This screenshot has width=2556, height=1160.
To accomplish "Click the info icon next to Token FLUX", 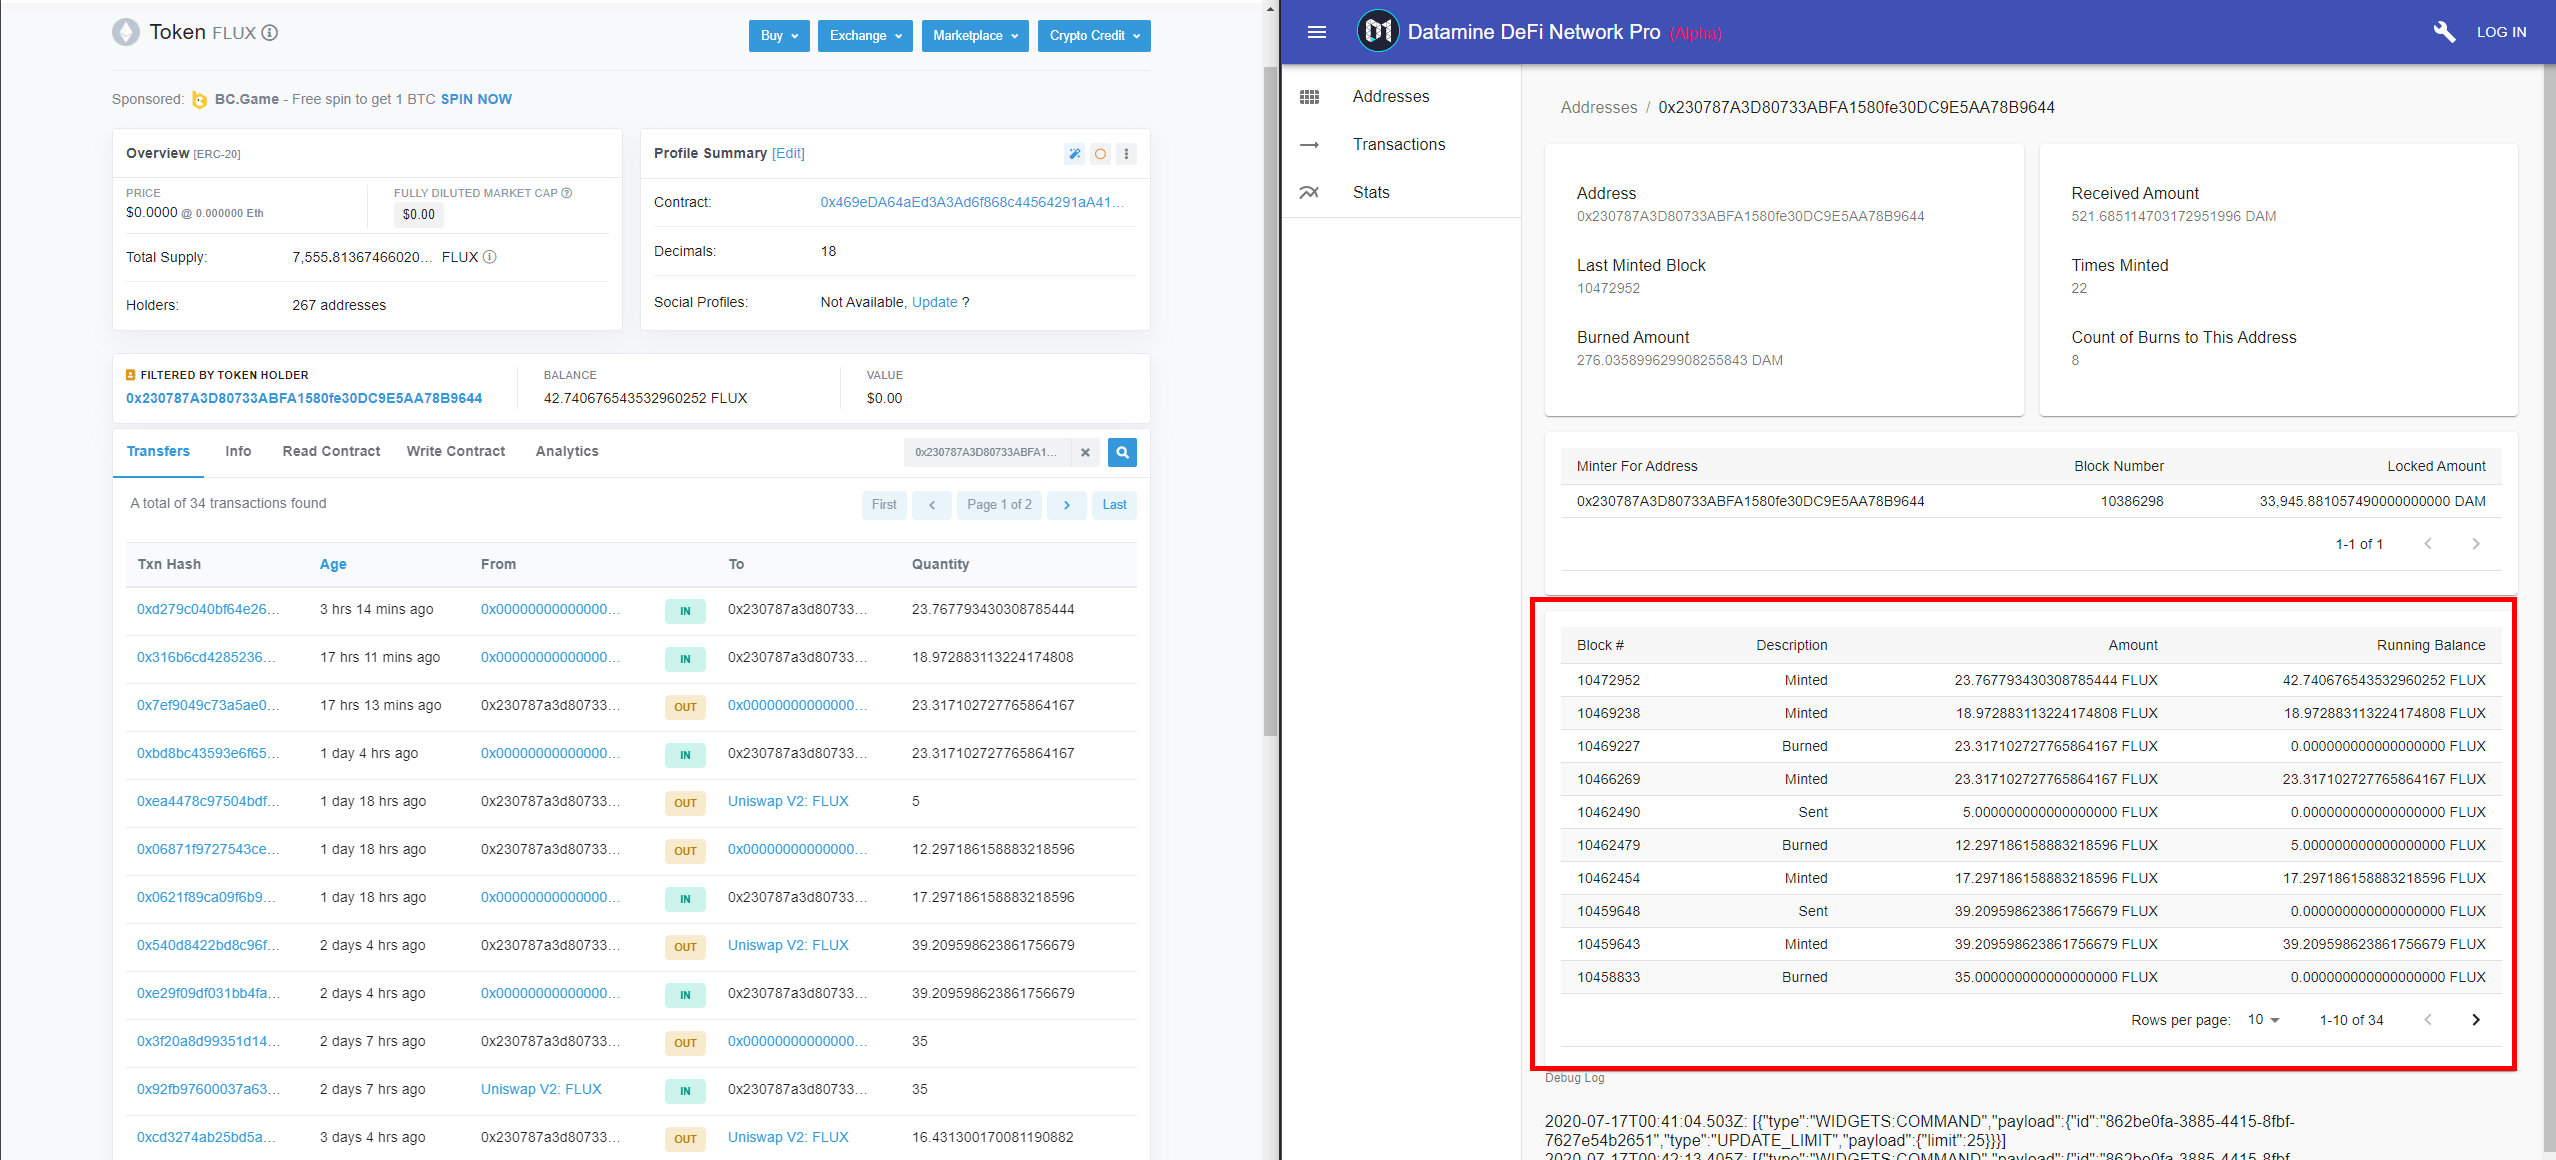I will [270, 33].
